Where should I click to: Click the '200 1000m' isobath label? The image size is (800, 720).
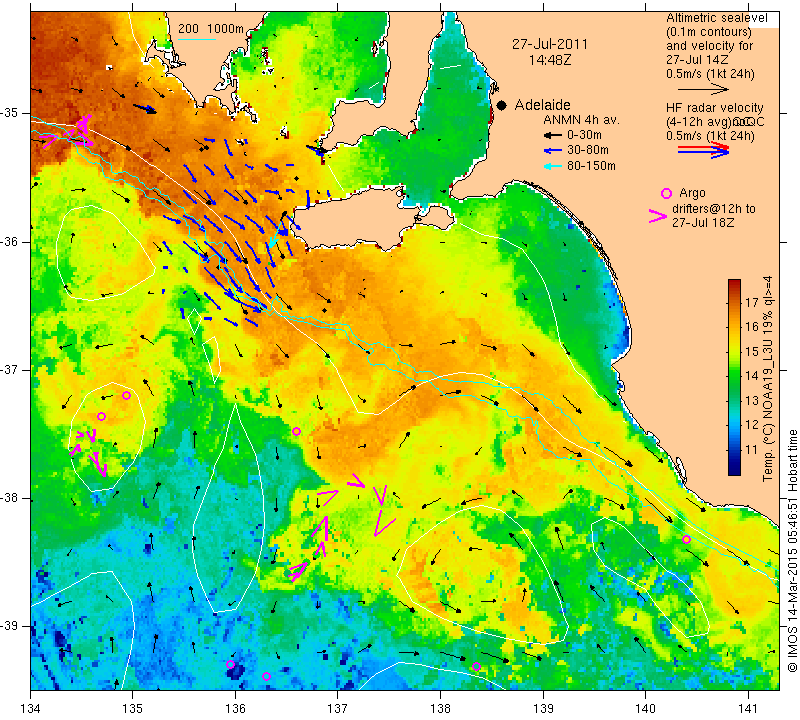pos(211,29)
